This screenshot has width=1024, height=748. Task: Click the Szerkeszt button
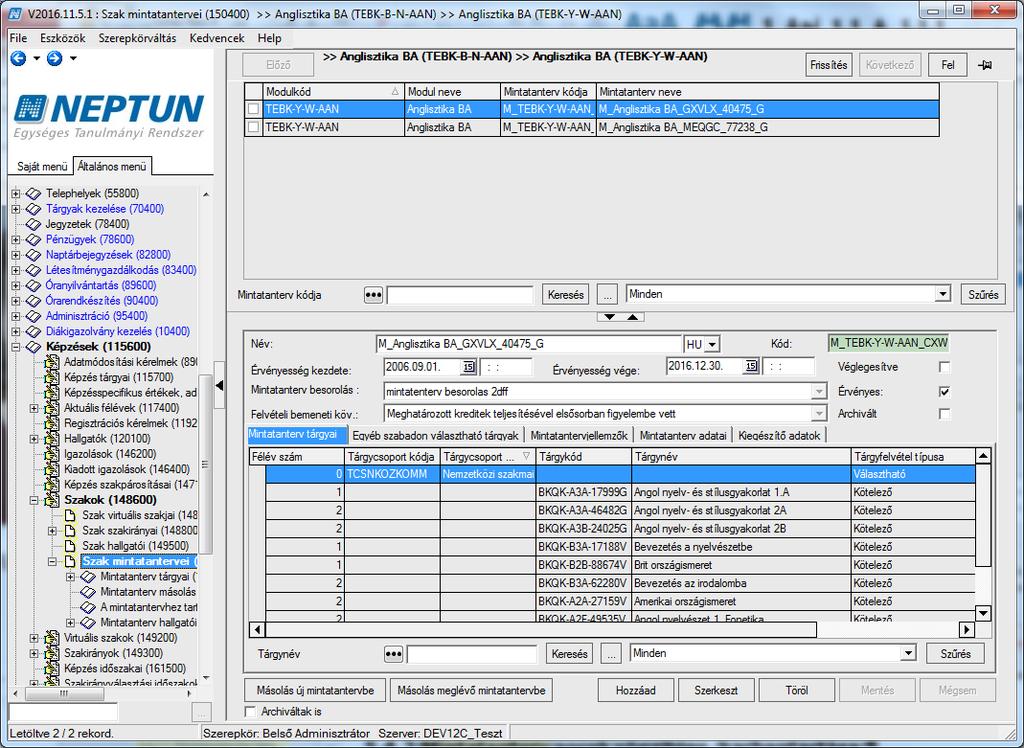[716, 691]
